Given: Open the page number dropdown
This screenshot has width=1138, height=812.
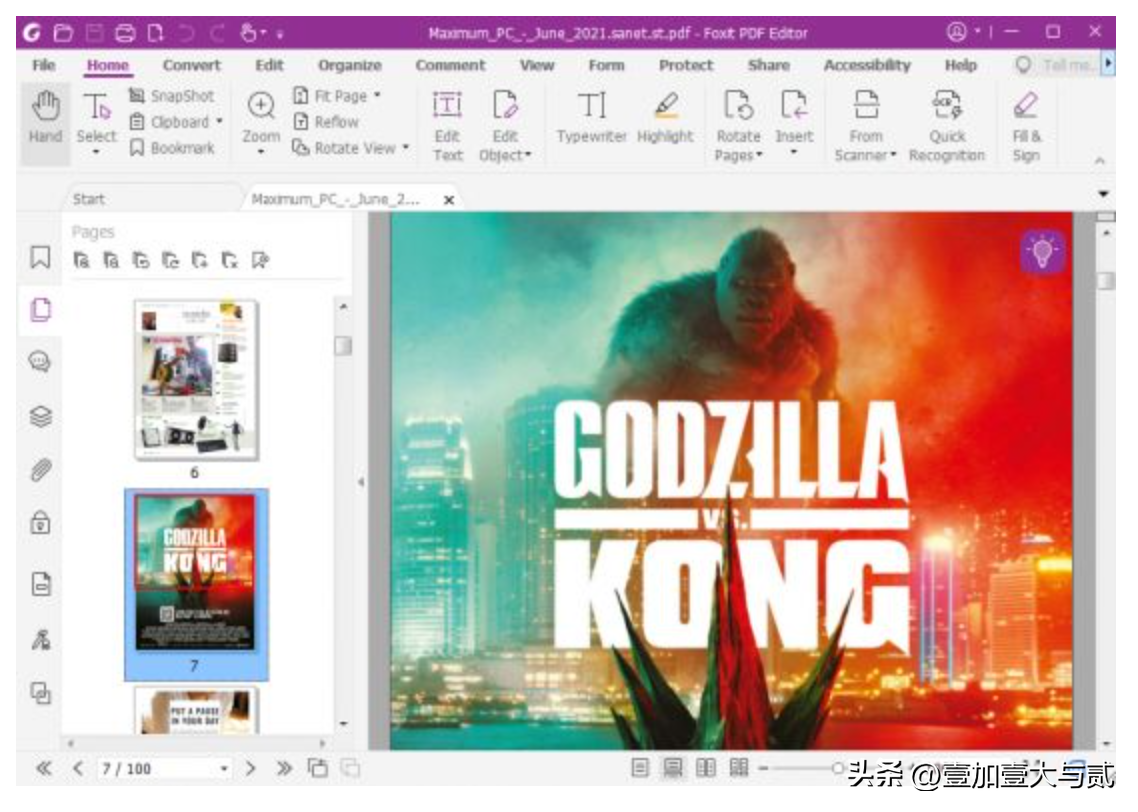Looking at the screenshot, I should point(224,768).
